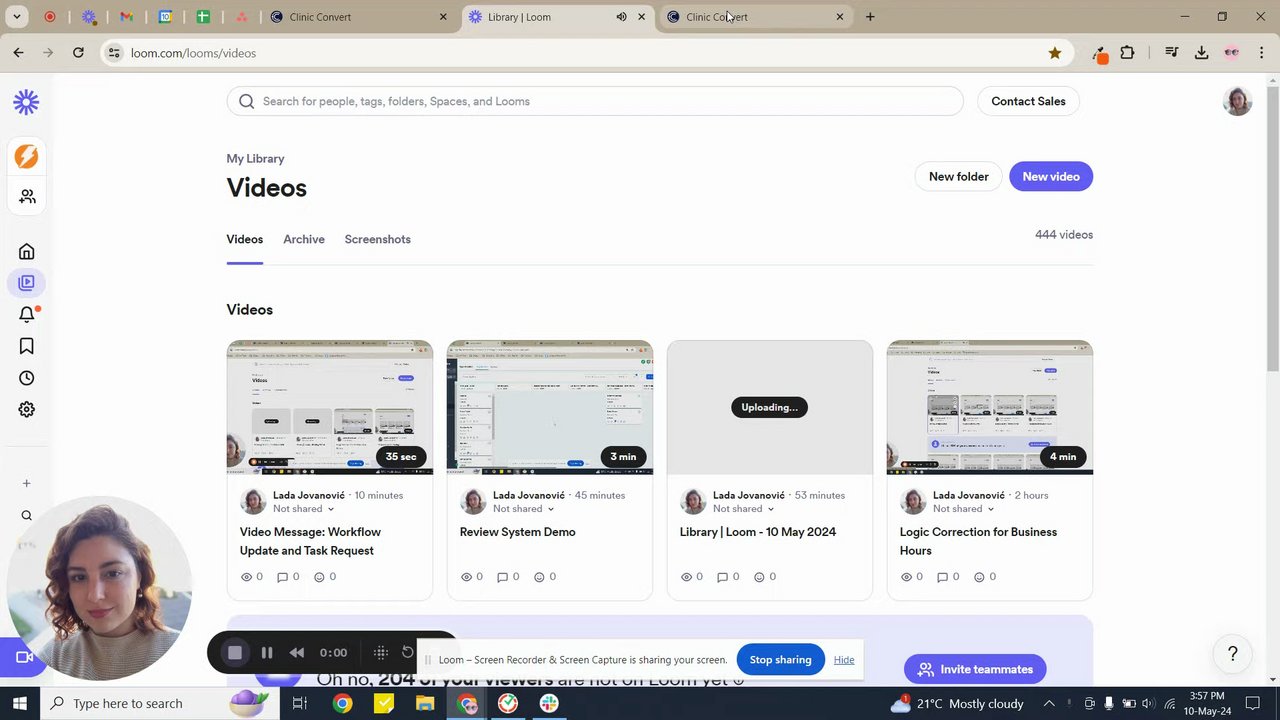Image resolution: width=1280 pixels, height=720 pixels.
Task: Click the New folder button
Action: click(958, 177)
